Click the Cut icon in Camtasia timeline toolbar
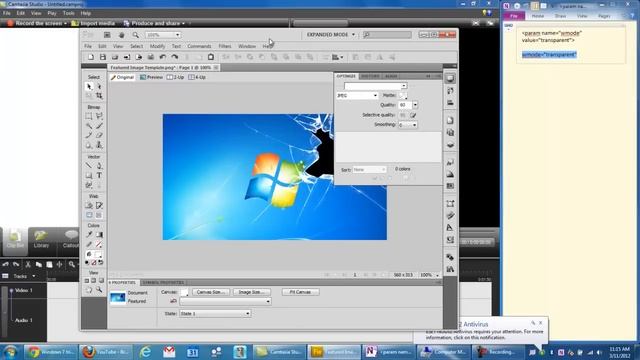The height and width of the screenshot is (360, 640). click(x=28, y=264)
